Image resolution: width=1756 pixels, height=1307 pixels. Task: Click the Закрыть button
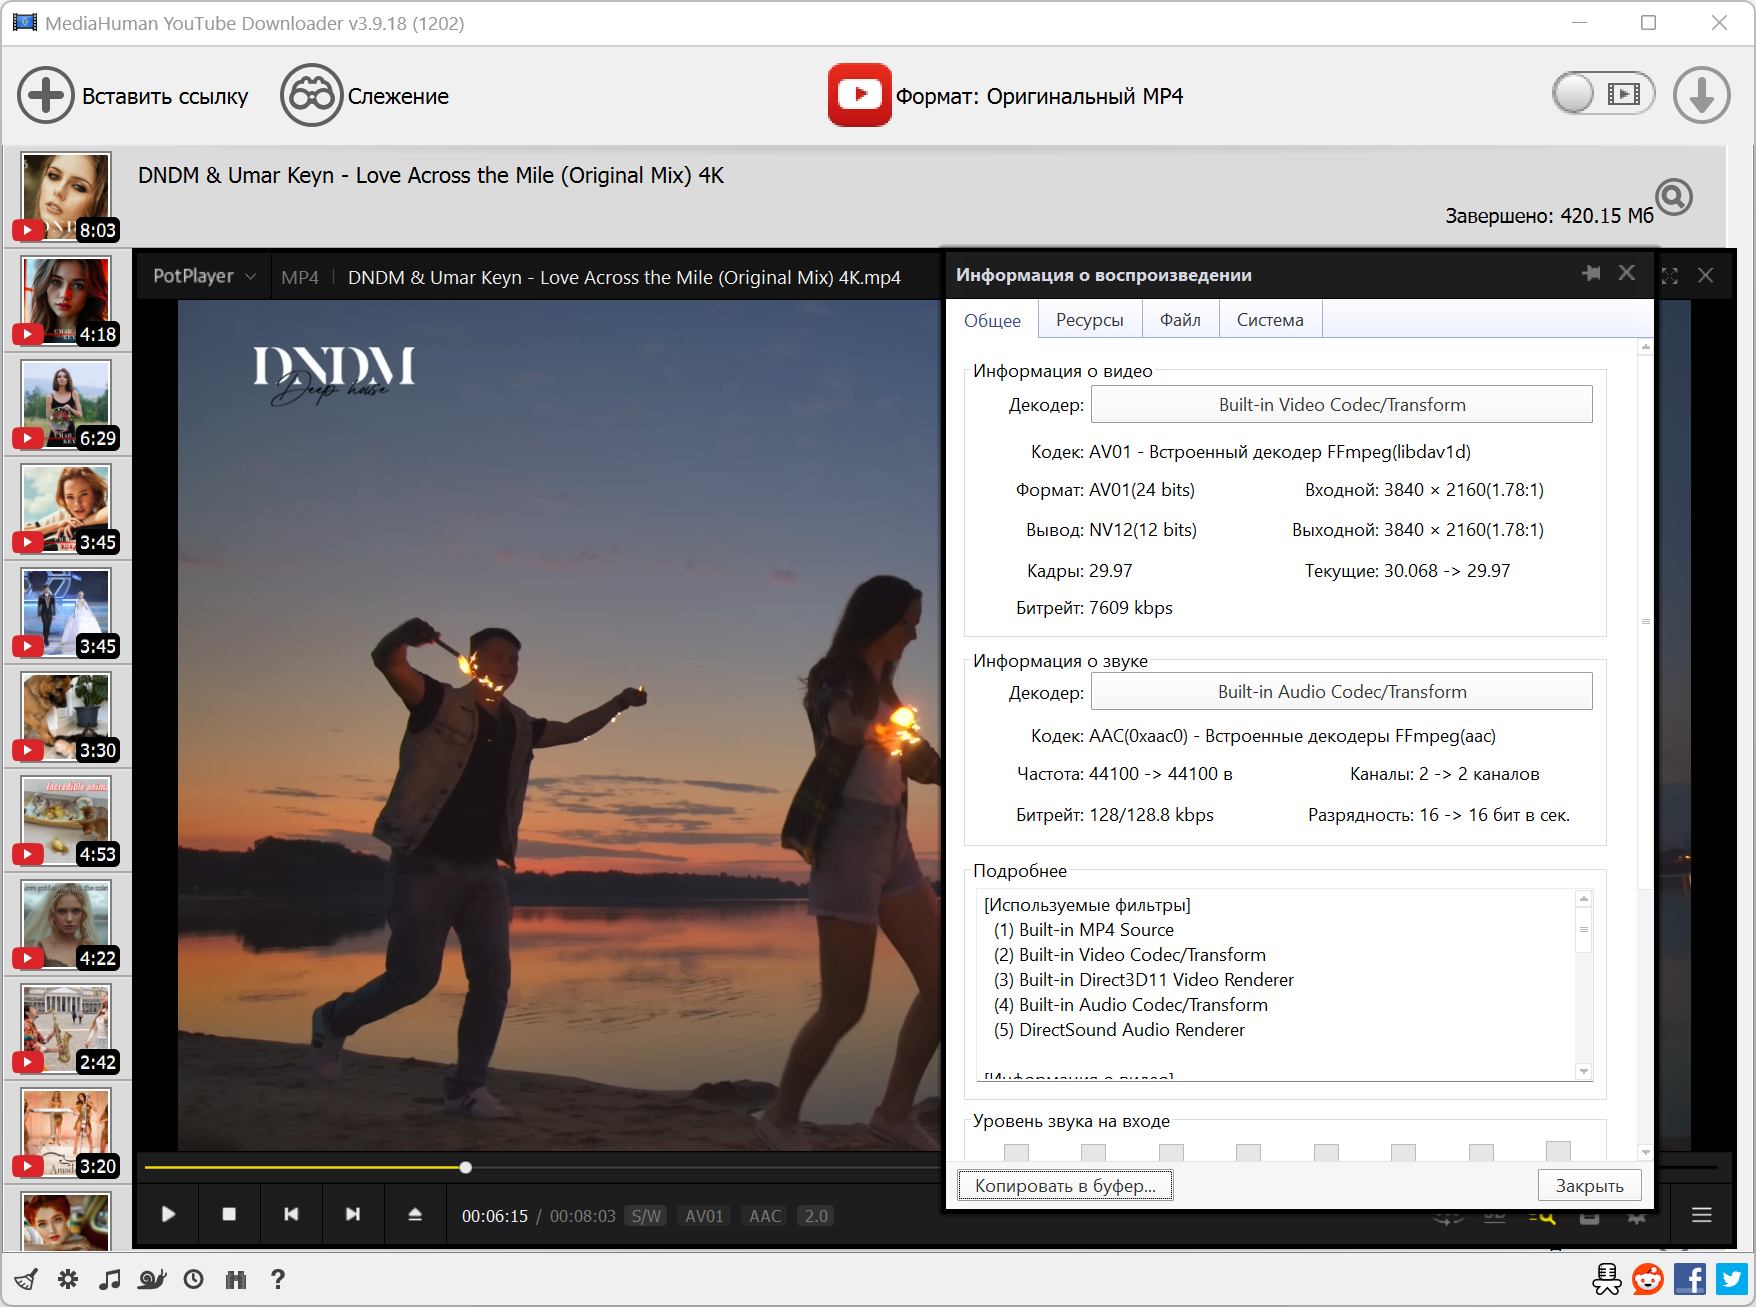(x=1588, y=1186)
